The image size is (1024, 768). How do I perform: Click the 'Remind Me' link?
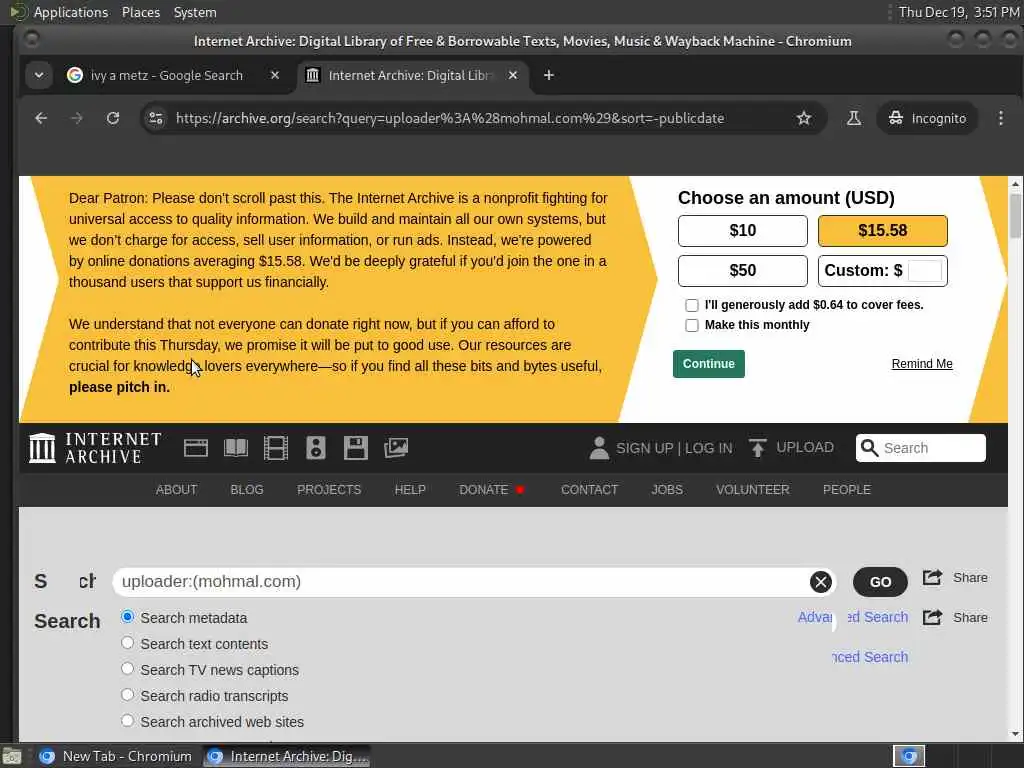[x=922, y=364]
